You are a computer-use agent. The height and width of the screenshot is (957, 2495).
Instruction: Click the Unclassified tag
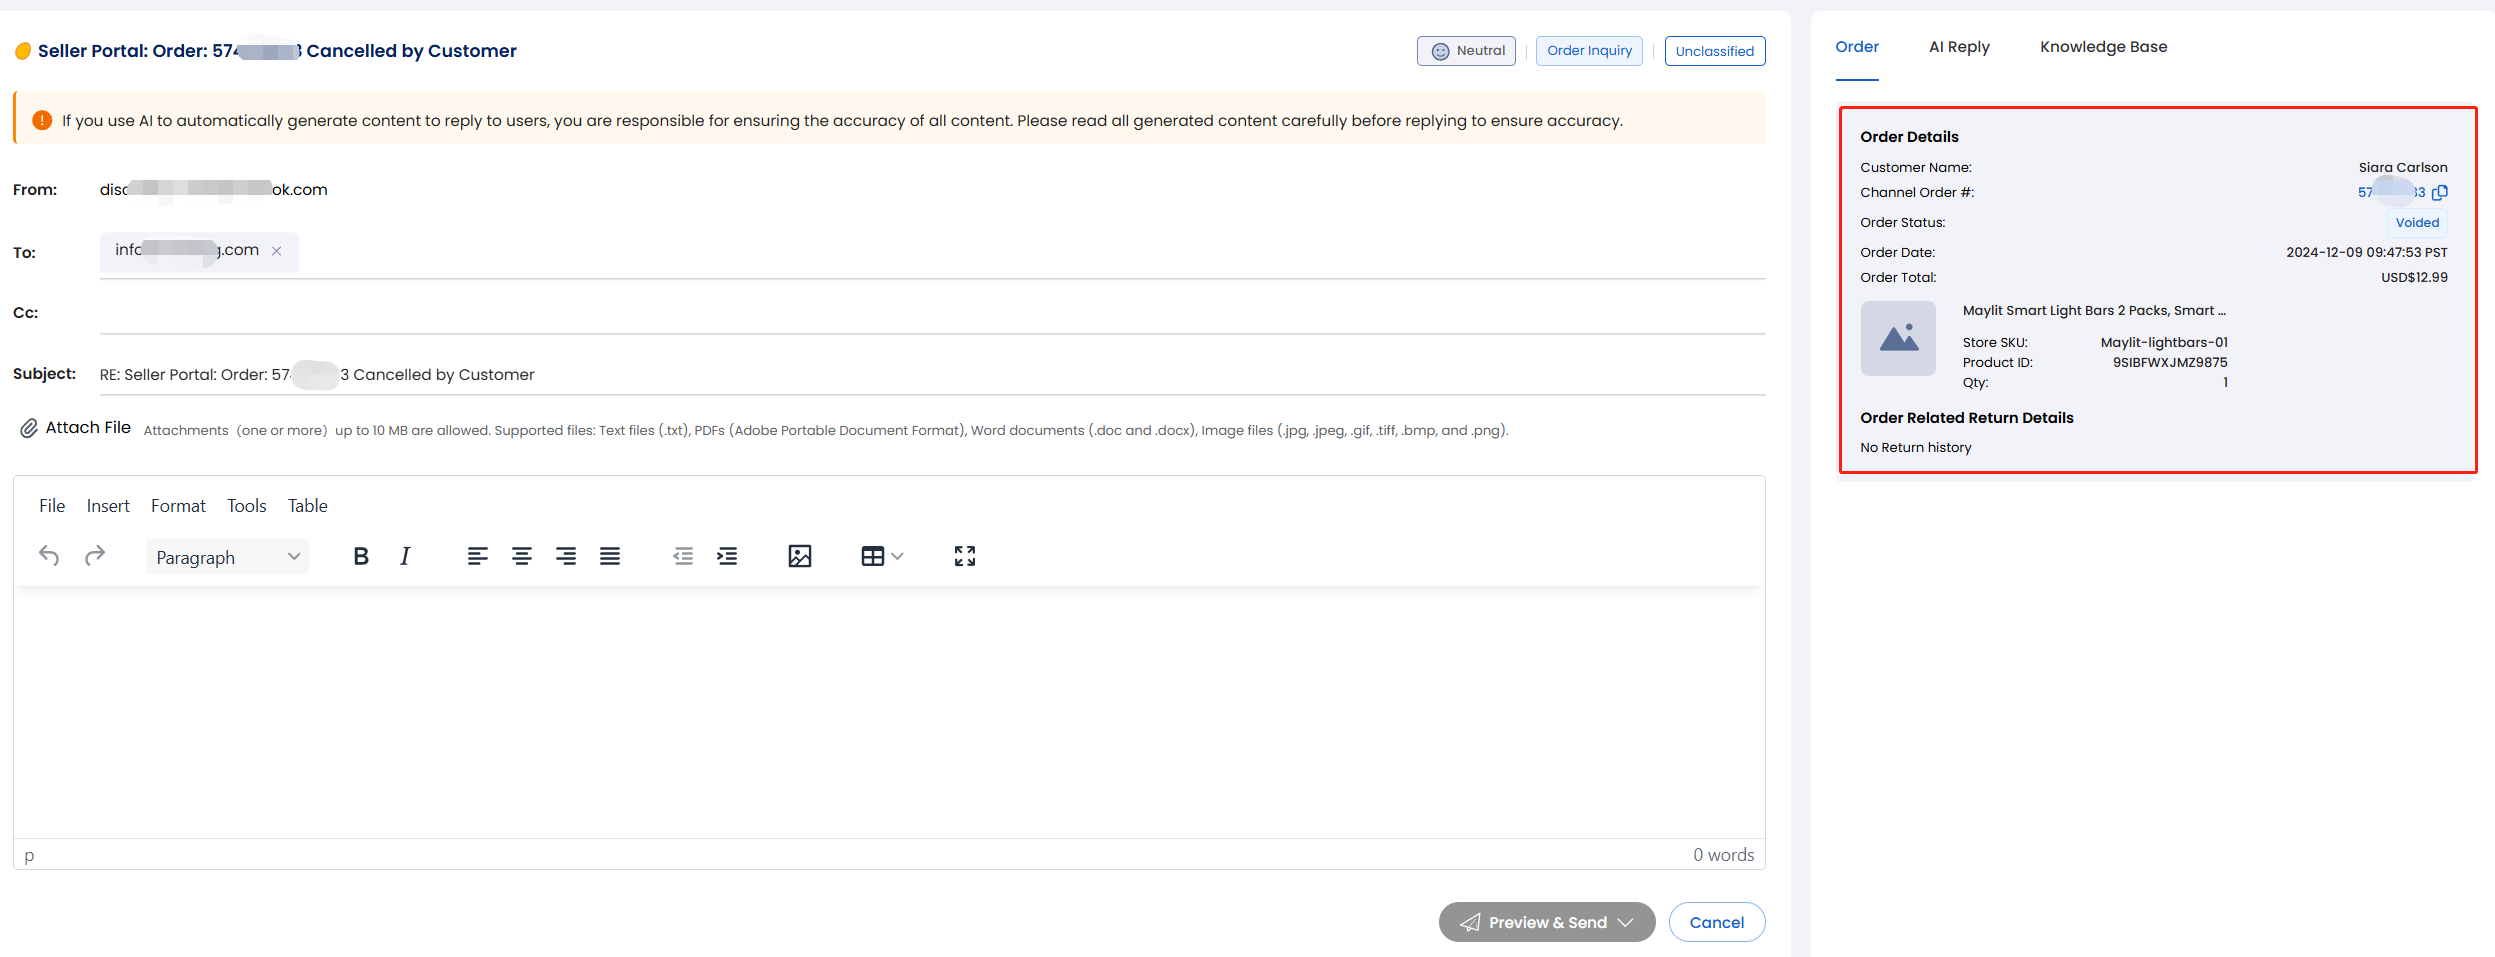point(1715,51)
